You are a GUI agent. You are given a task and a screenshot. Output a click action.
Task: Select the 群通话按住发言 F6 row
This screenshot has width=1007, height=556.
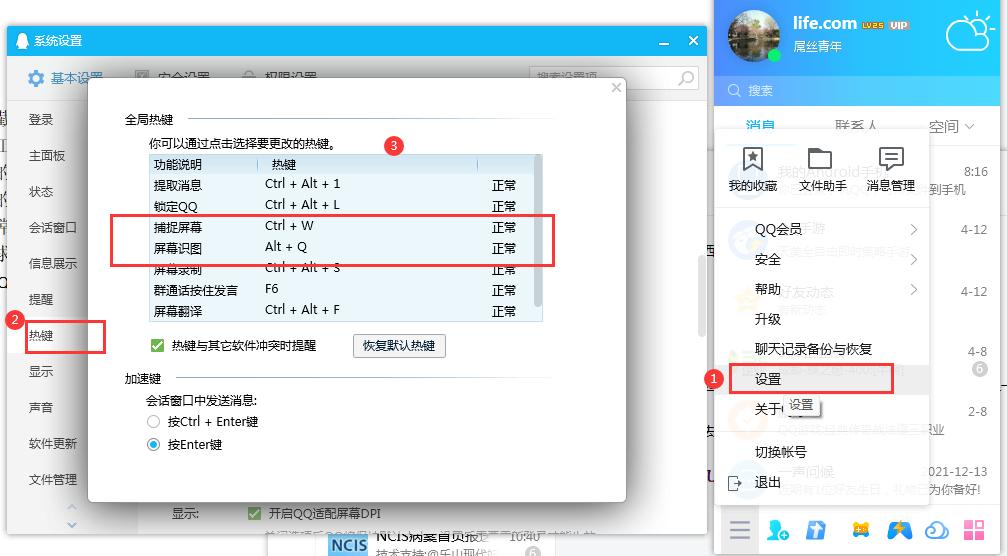(x=342, y=290)
